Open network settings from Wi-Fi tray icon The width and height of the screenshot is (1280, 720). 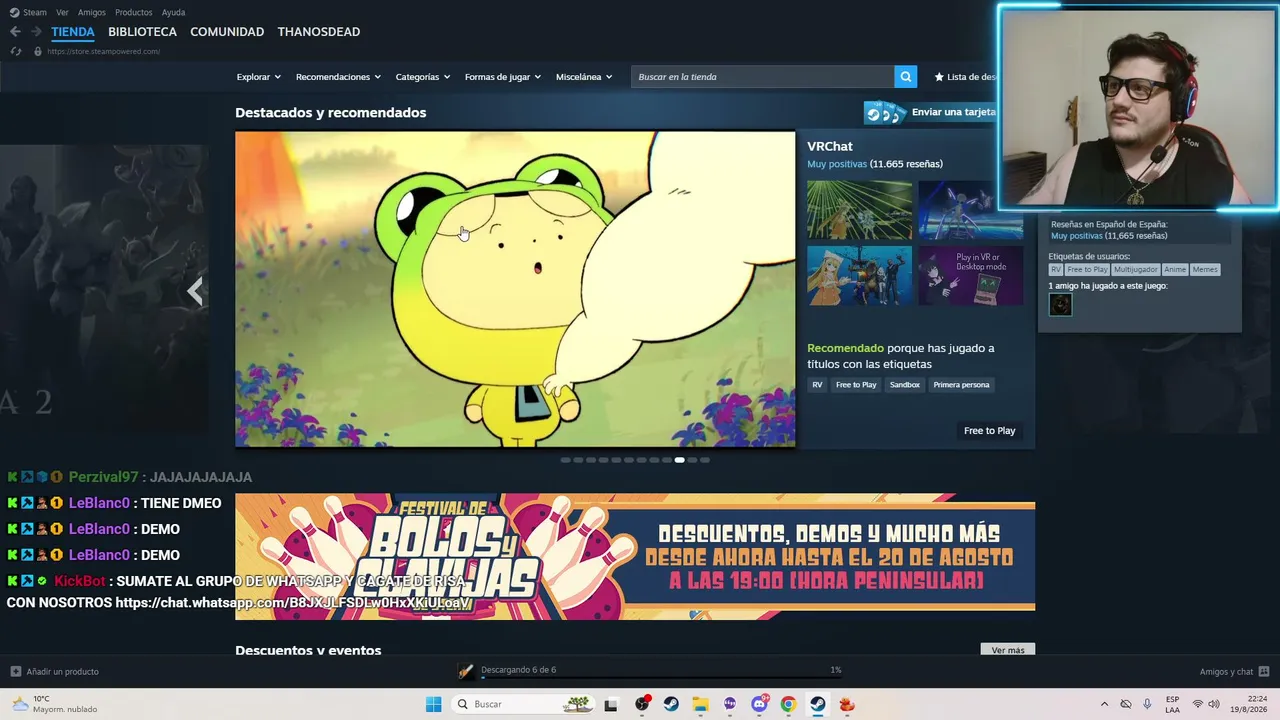coord(1197,704)
